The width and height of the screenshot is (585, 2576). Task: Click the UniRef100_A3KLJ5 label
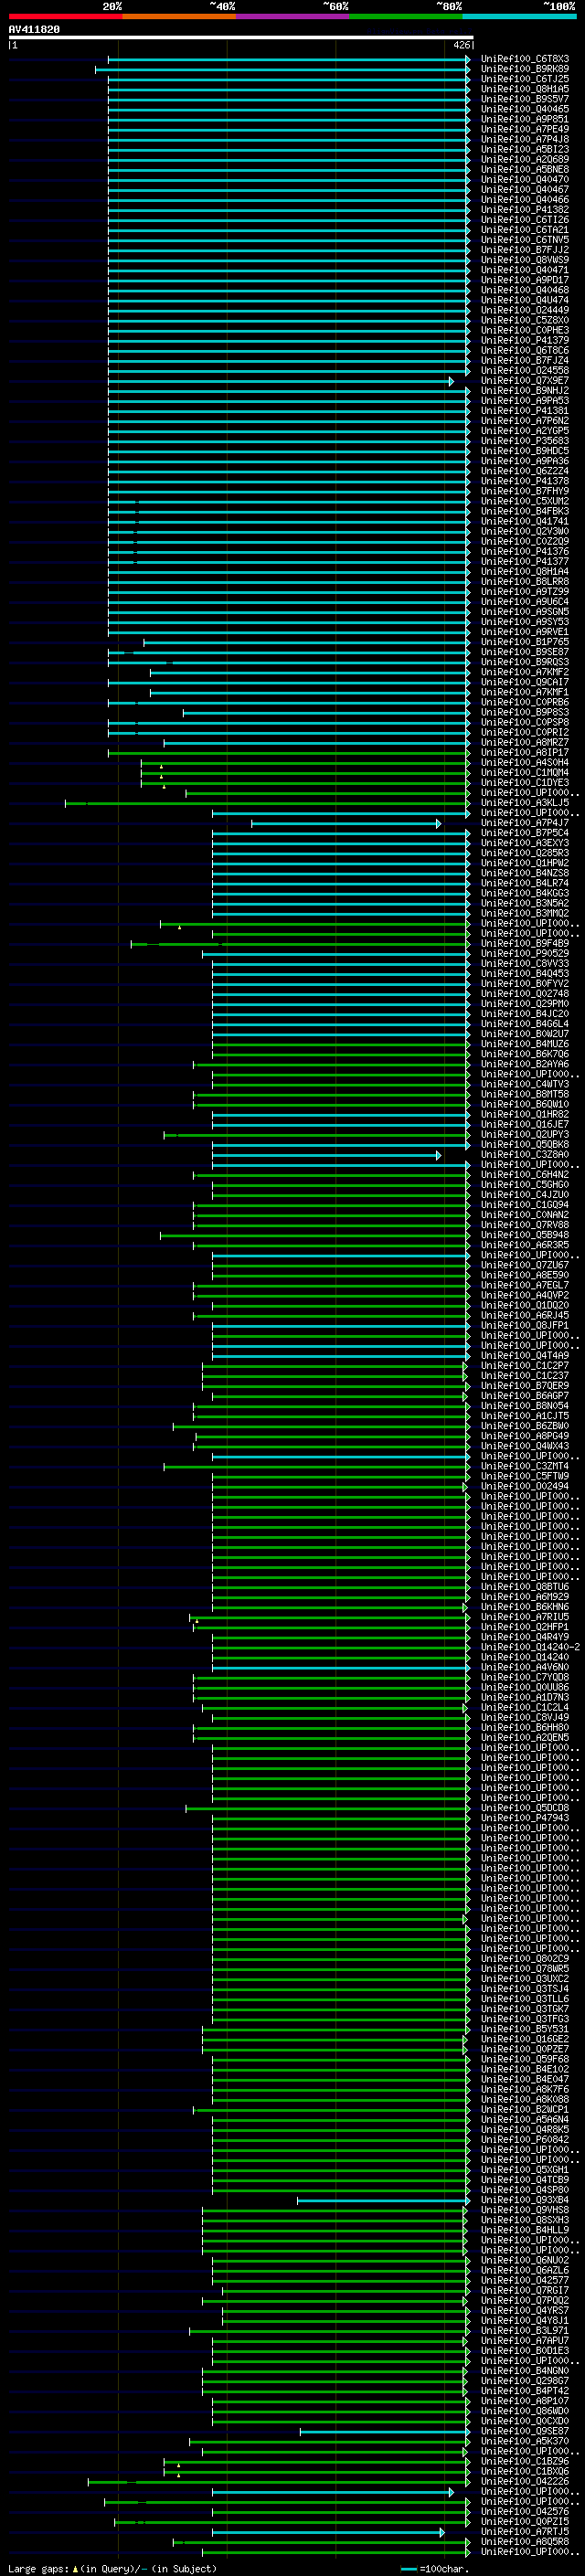coord(525,802)
